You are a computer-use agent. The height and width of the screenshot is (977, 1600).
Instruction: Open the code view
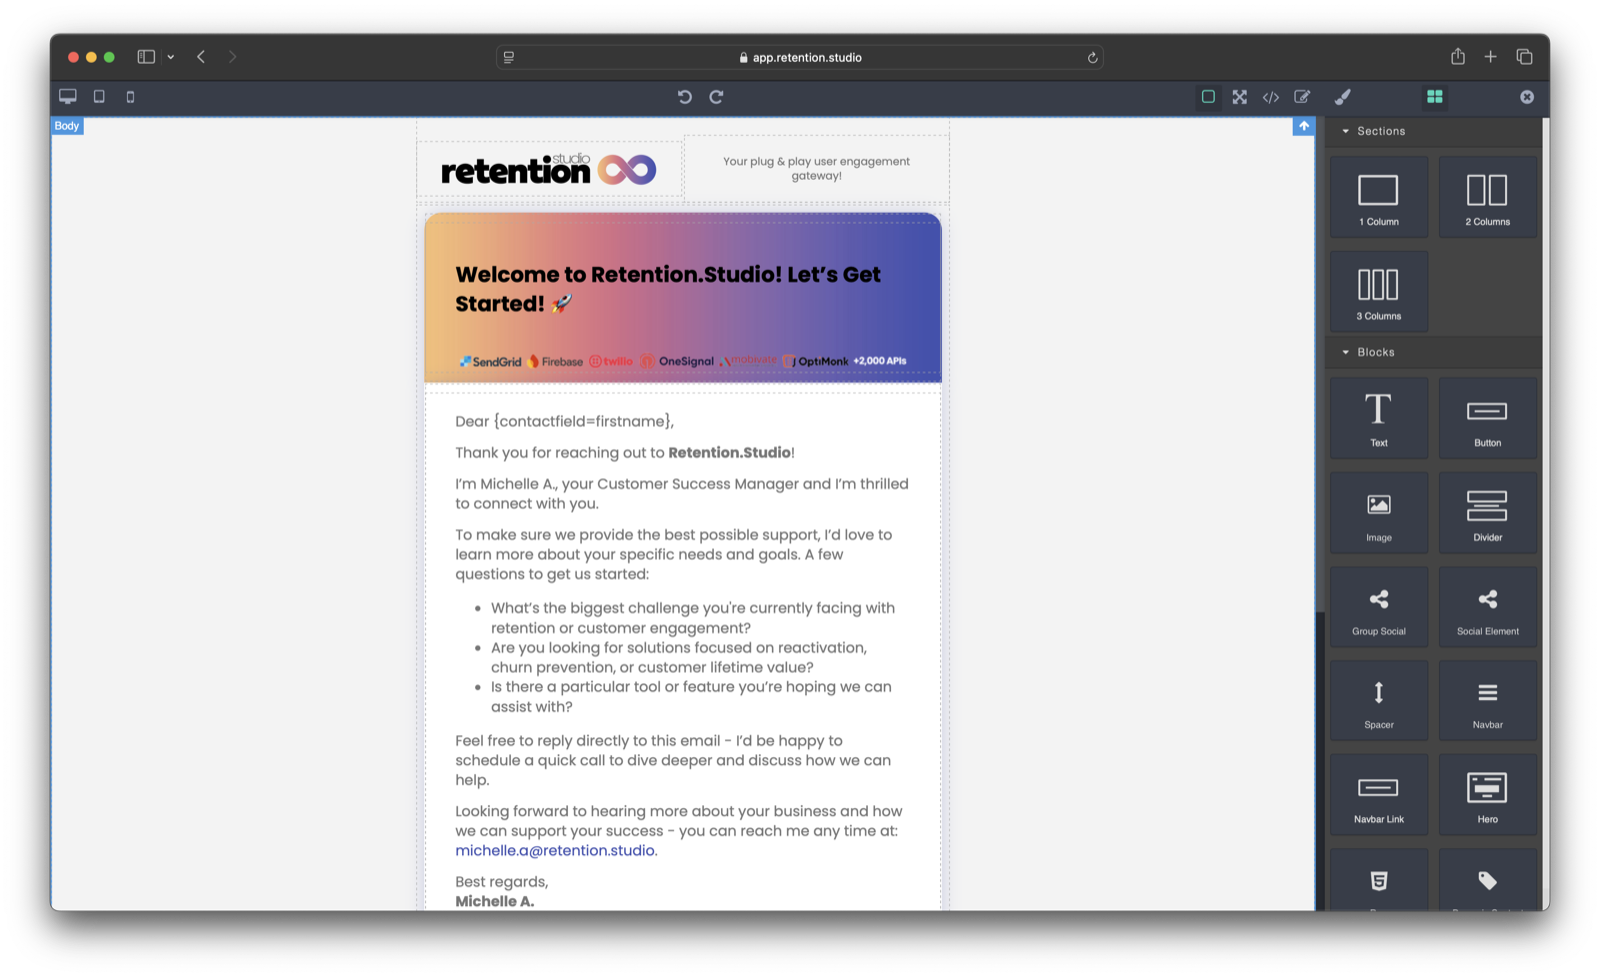[1271, 97]
